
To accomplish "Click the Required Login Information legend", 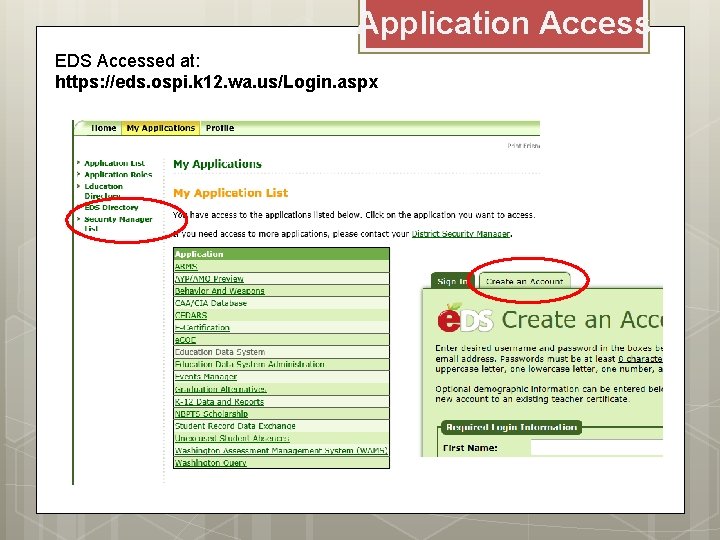I will [511, 428].
